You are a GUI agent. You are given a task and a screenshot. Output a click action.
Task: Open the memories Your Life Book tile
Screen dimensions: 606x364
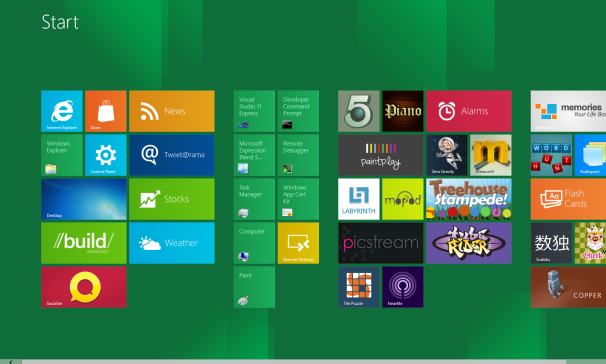click(569, 111)
